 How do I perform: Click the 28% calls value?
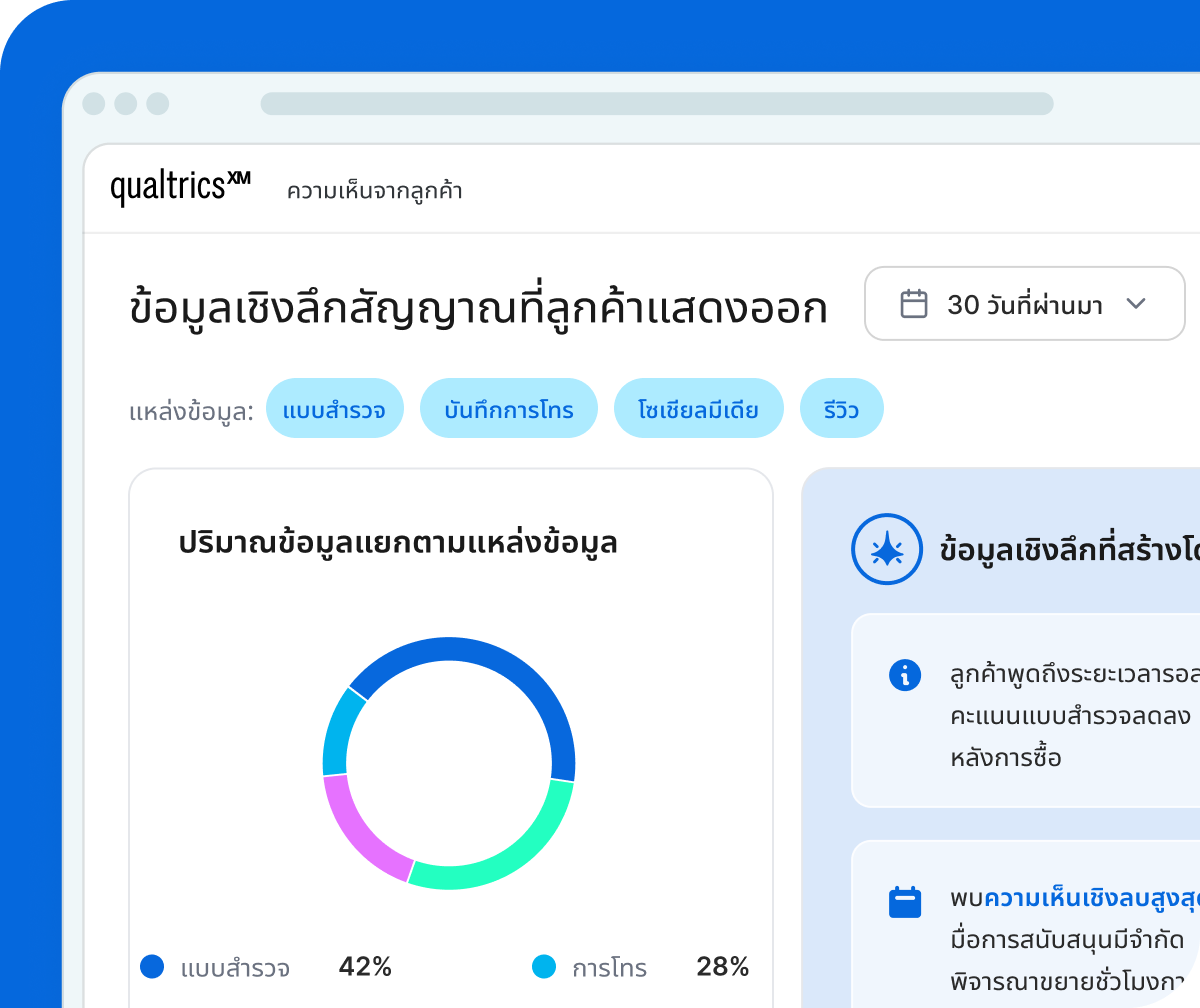coord(722,966)
